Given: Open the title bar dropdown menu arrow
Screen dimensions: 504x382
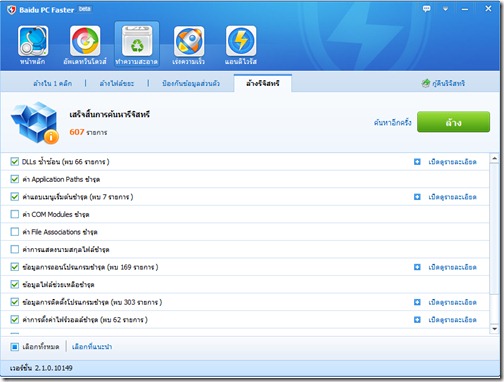Looking at the screenshot, I should click(445, 9).
